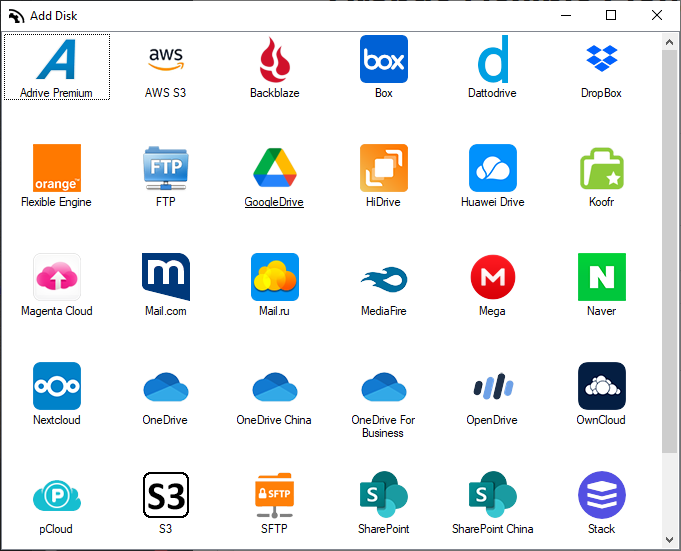Viewport: 681px width, 551px height.
Task: Maximize the Add Disk window
Action: tap(611, 16)
